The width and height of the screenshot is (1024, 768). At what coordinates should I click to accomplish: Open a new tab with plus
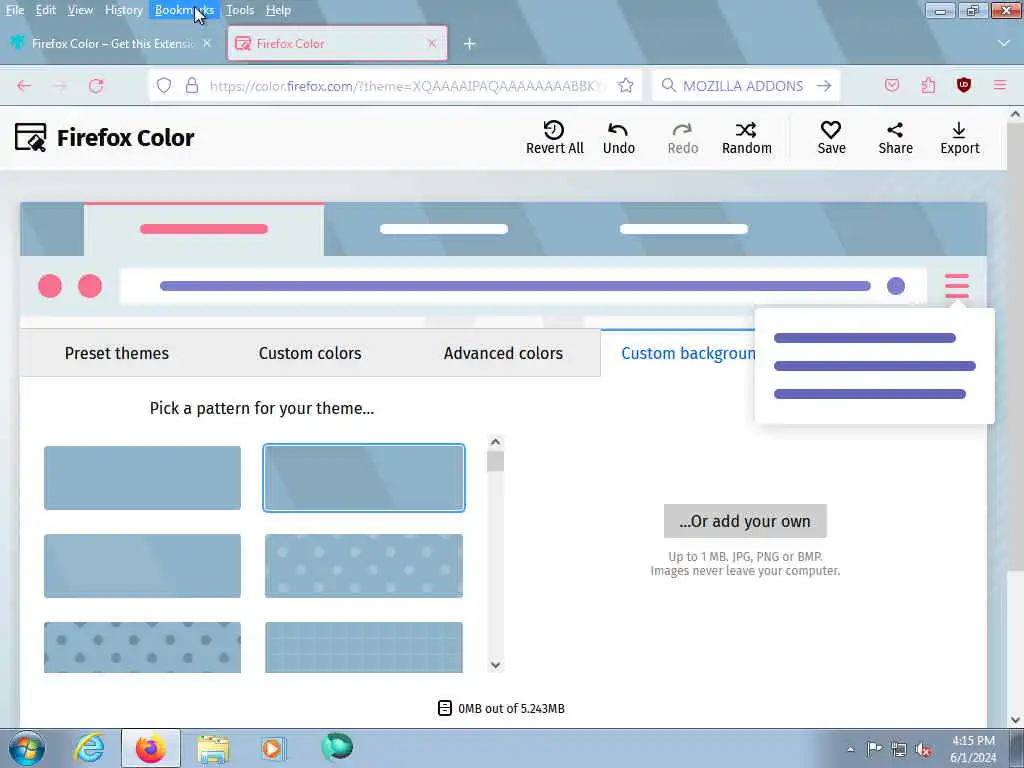469,44
